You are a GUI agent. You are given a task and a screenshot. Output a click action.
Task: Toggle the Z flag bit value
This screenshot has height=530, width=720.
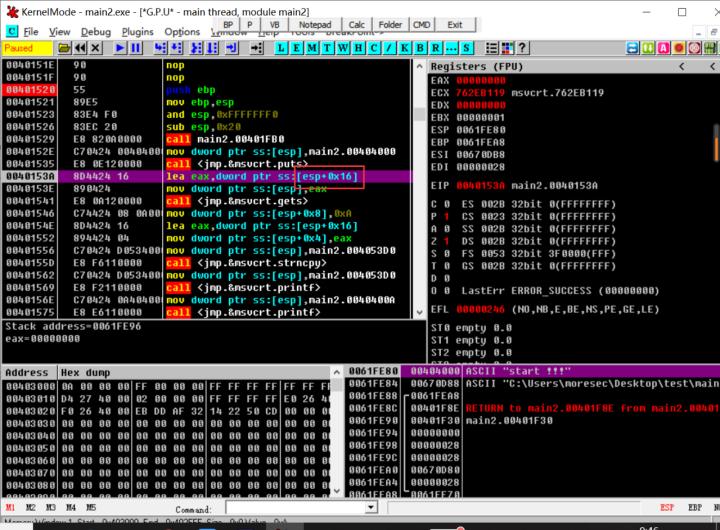(x=447, y=241)
